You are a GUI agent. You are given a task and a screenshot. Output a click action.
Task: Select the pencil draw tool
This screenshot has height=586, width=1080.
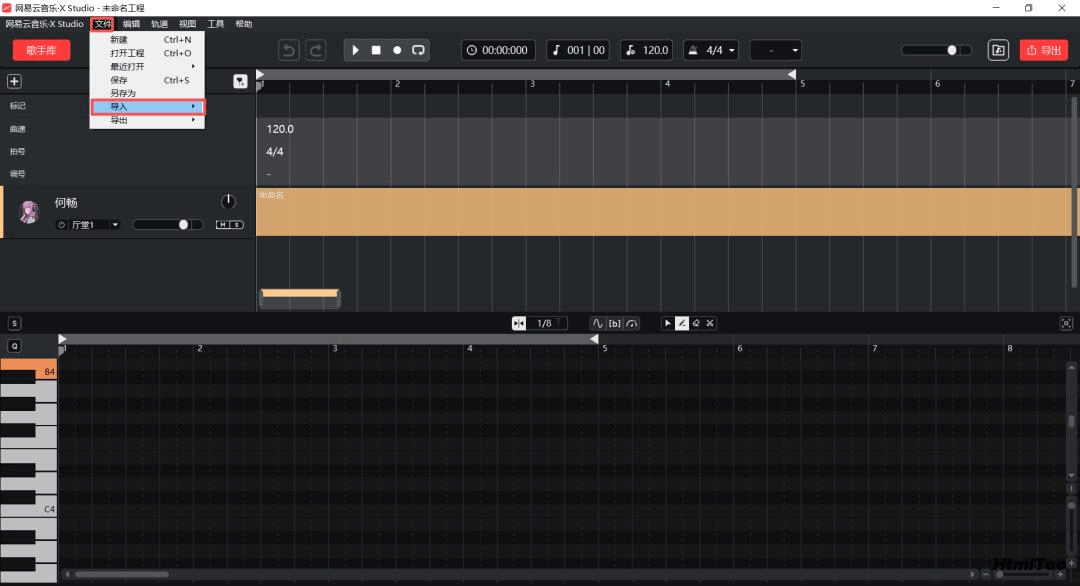[x=681, y=323]
